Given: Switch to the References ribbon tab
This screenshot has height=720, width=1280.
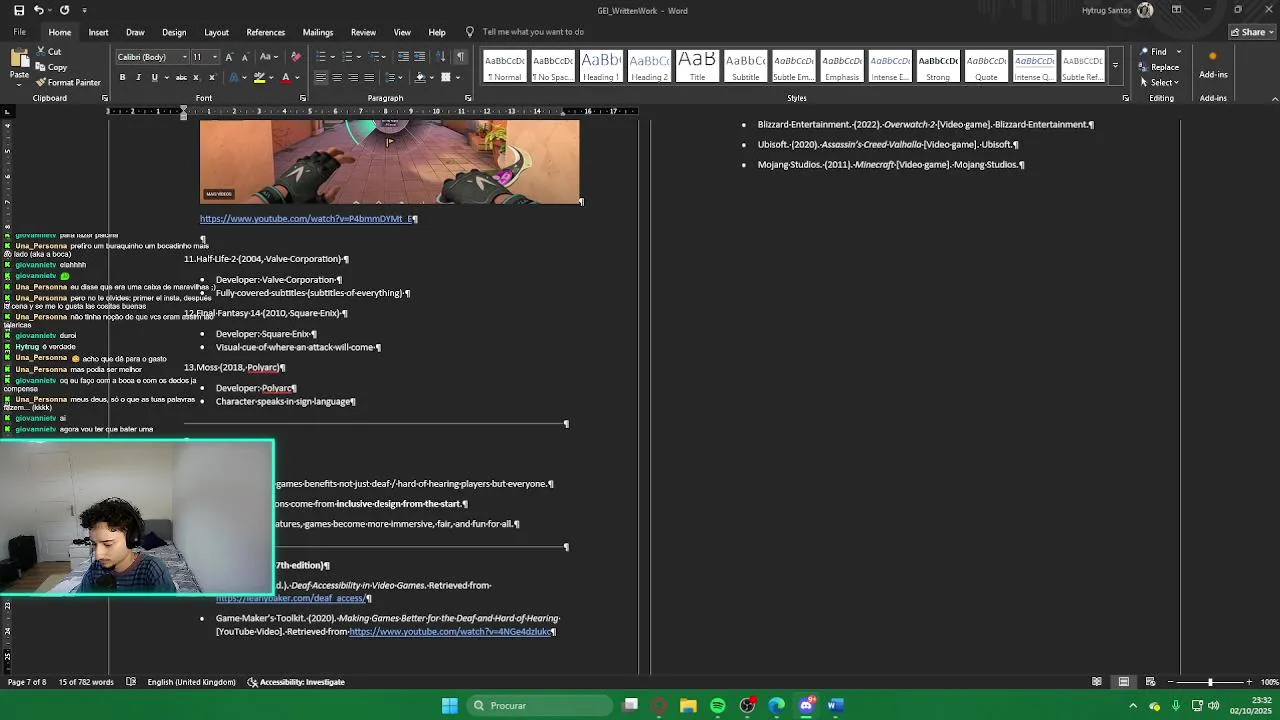Looking at the screenshot, I should pyautogui.click(x=265, y=32).
